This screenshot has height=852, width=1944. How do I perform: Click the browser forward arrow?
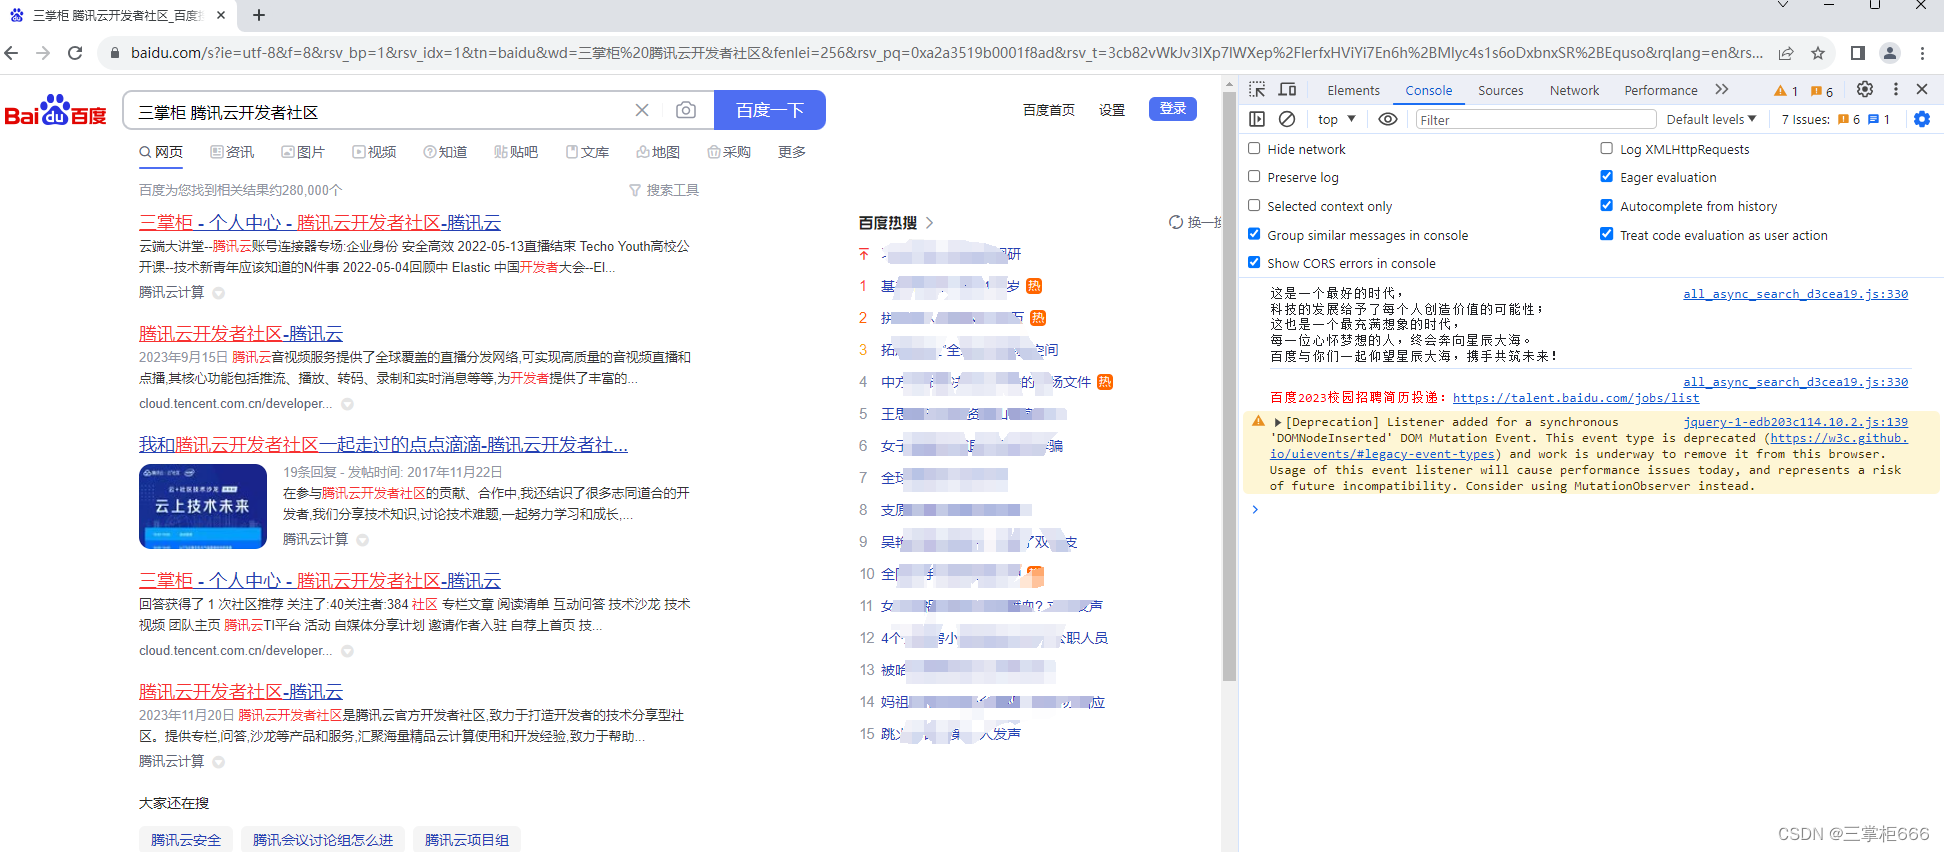pyautogui.click(x=43, y=53)
